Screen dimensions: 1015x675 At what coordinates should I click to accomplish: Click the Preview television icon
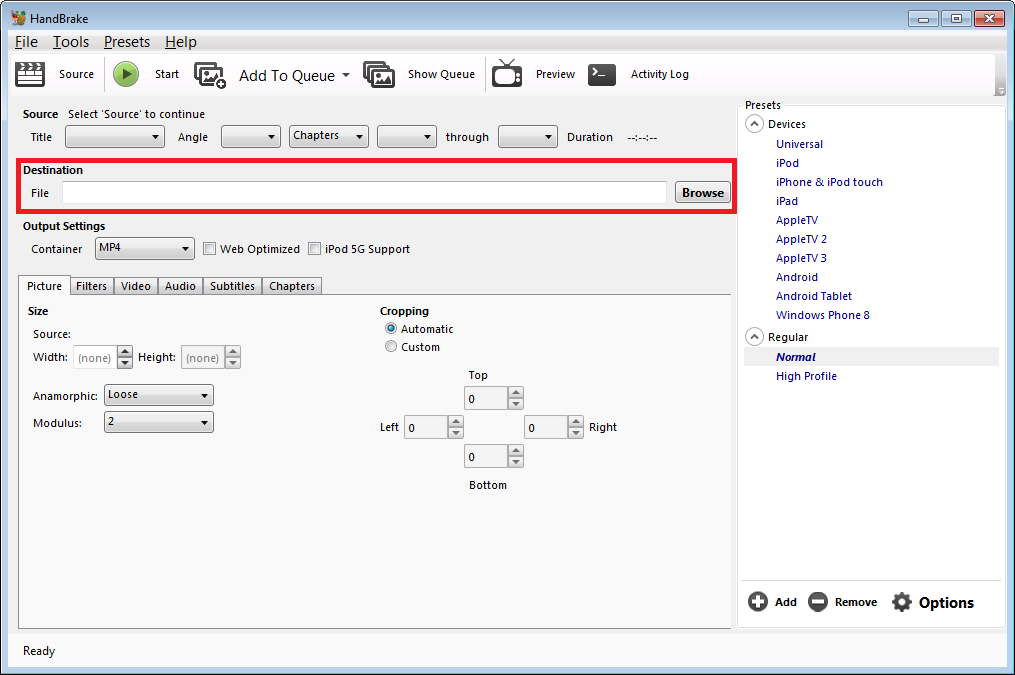507,73
